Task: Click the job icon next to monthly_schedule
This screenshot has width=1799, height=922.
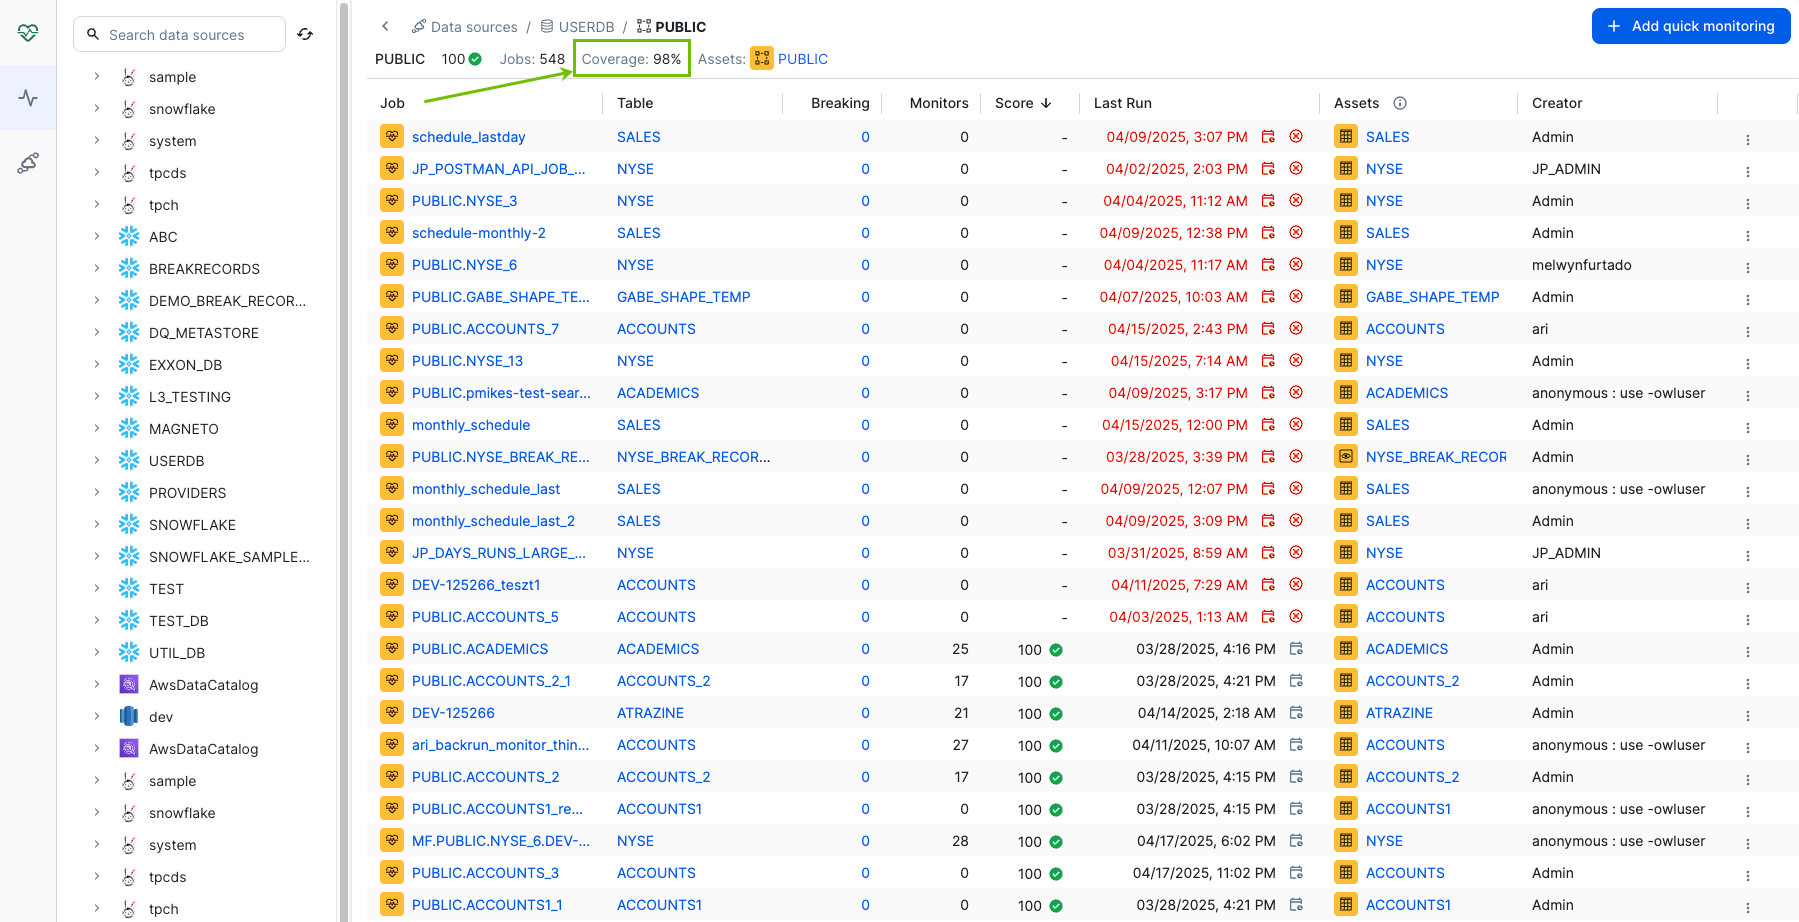Action: [x=392, y=424]
